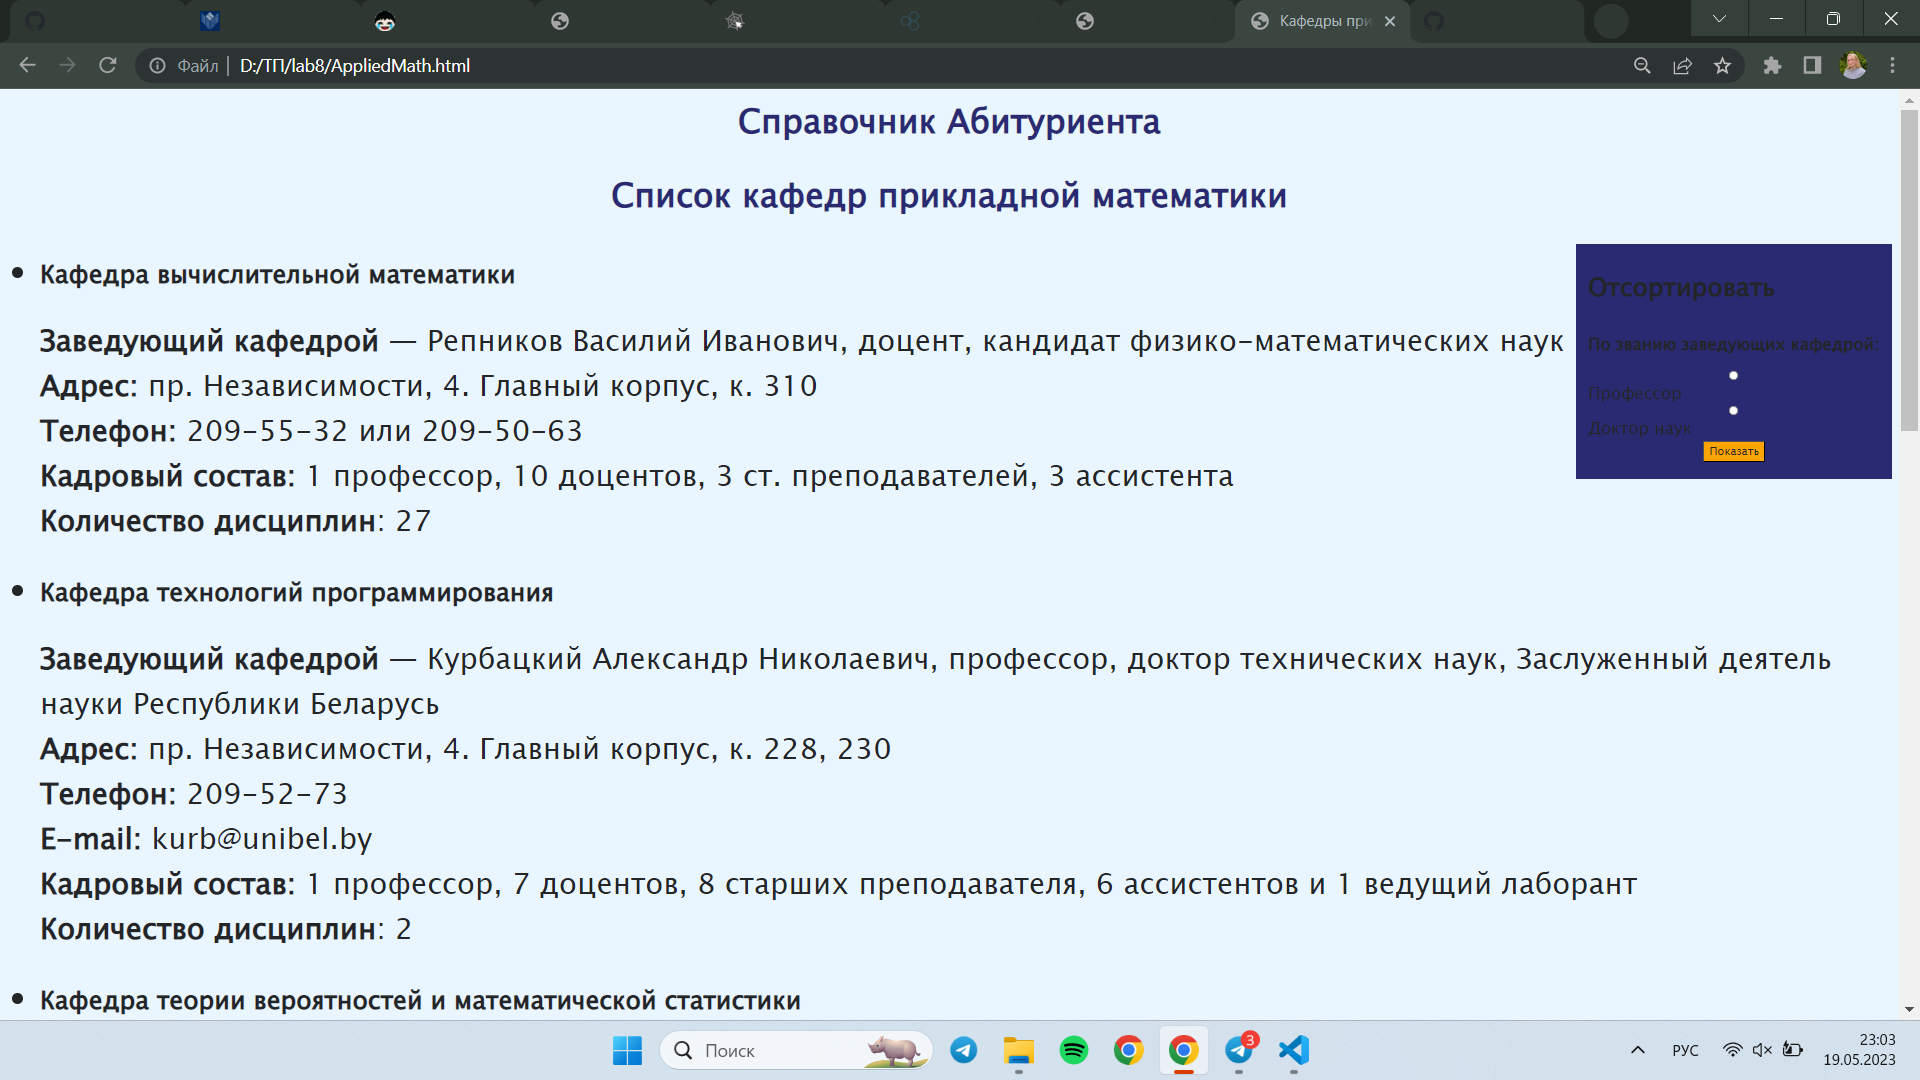Click the share page icon
1920x1080 pixels.
point(1682,65)
